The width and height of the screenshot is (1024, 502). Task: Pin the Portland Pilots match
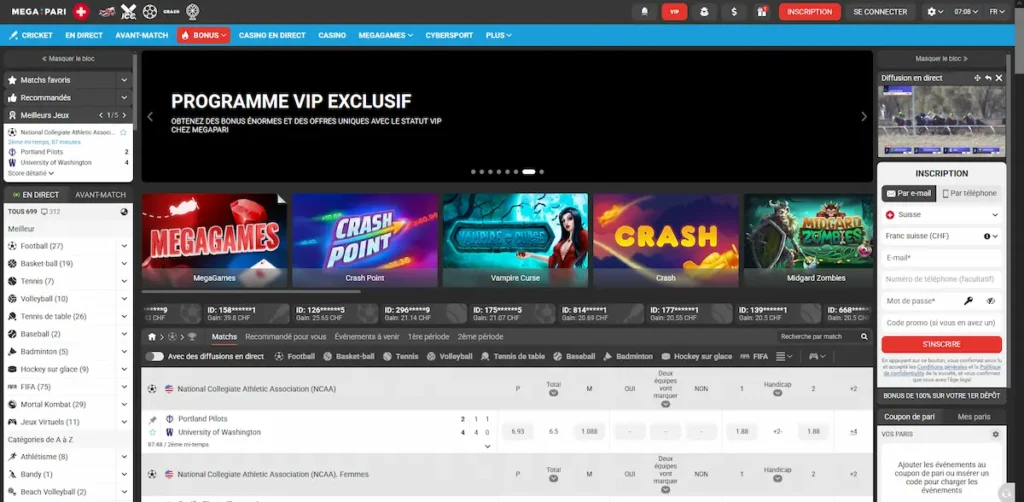[153, 419]
